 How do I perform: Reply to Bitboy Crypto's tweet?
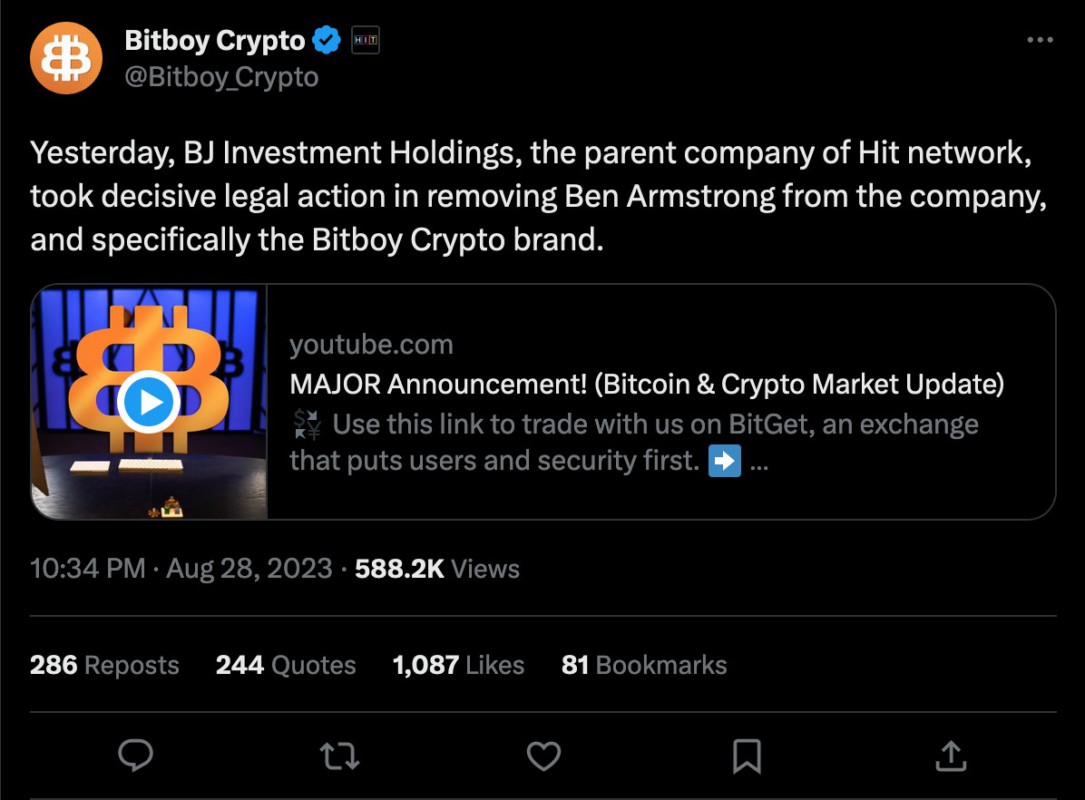pos(135,757)
